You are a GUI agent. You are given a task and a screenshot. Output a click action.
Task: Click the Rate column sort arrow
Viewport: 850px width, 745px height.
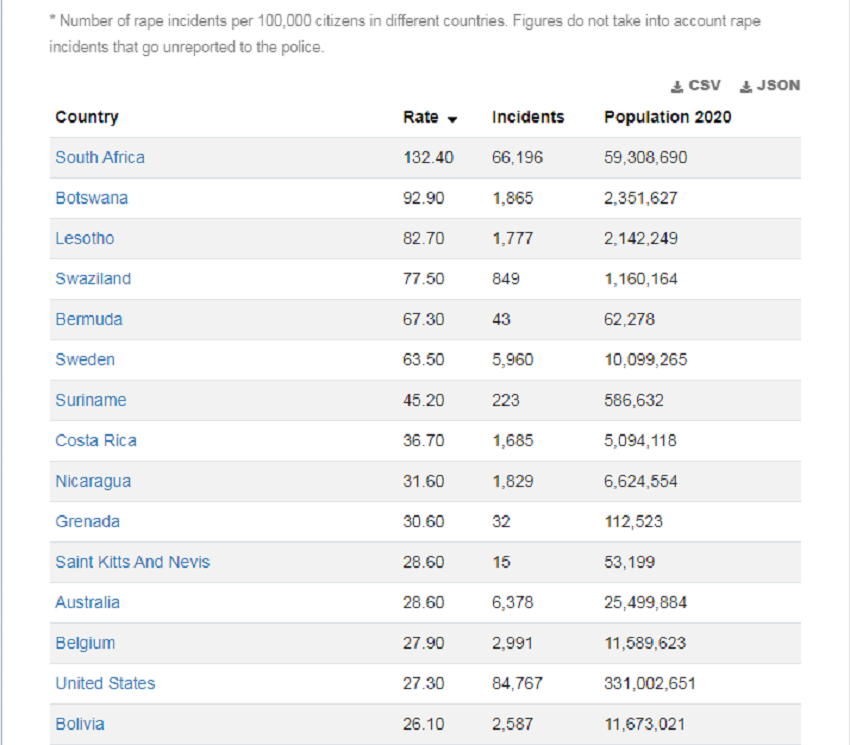pyautogui.click(x=452, y=119)
